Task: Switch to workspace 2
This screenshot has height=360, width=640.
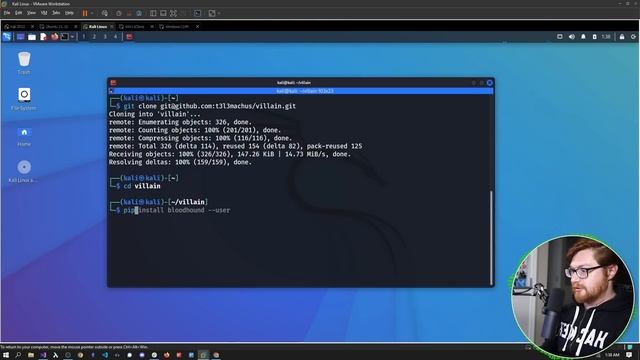Action: tap(94, 37)
